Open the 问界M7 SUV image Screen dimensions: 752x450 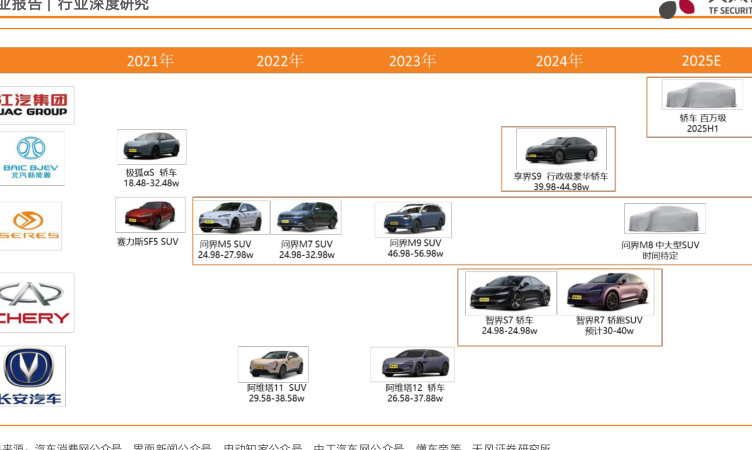[306, 217]
